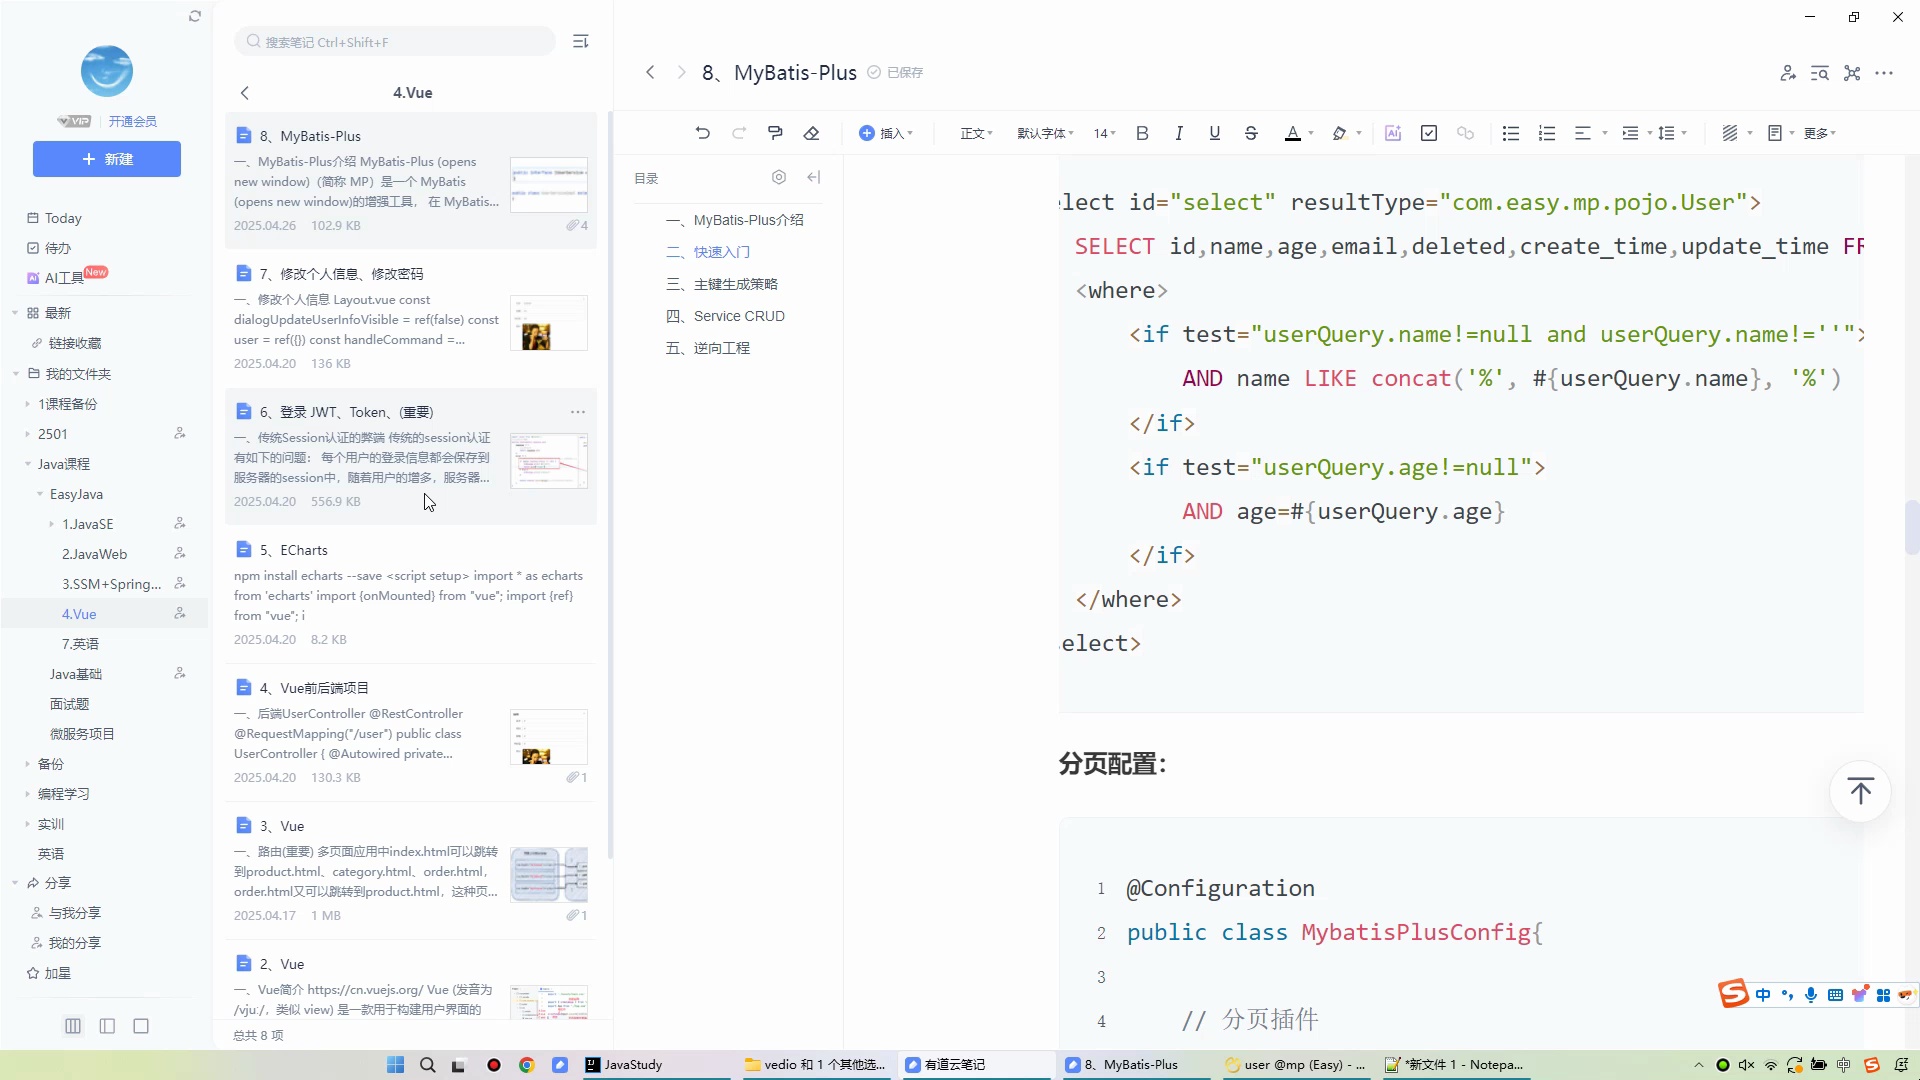
Task: Open the note list sort menu
Action: (580, 41)
